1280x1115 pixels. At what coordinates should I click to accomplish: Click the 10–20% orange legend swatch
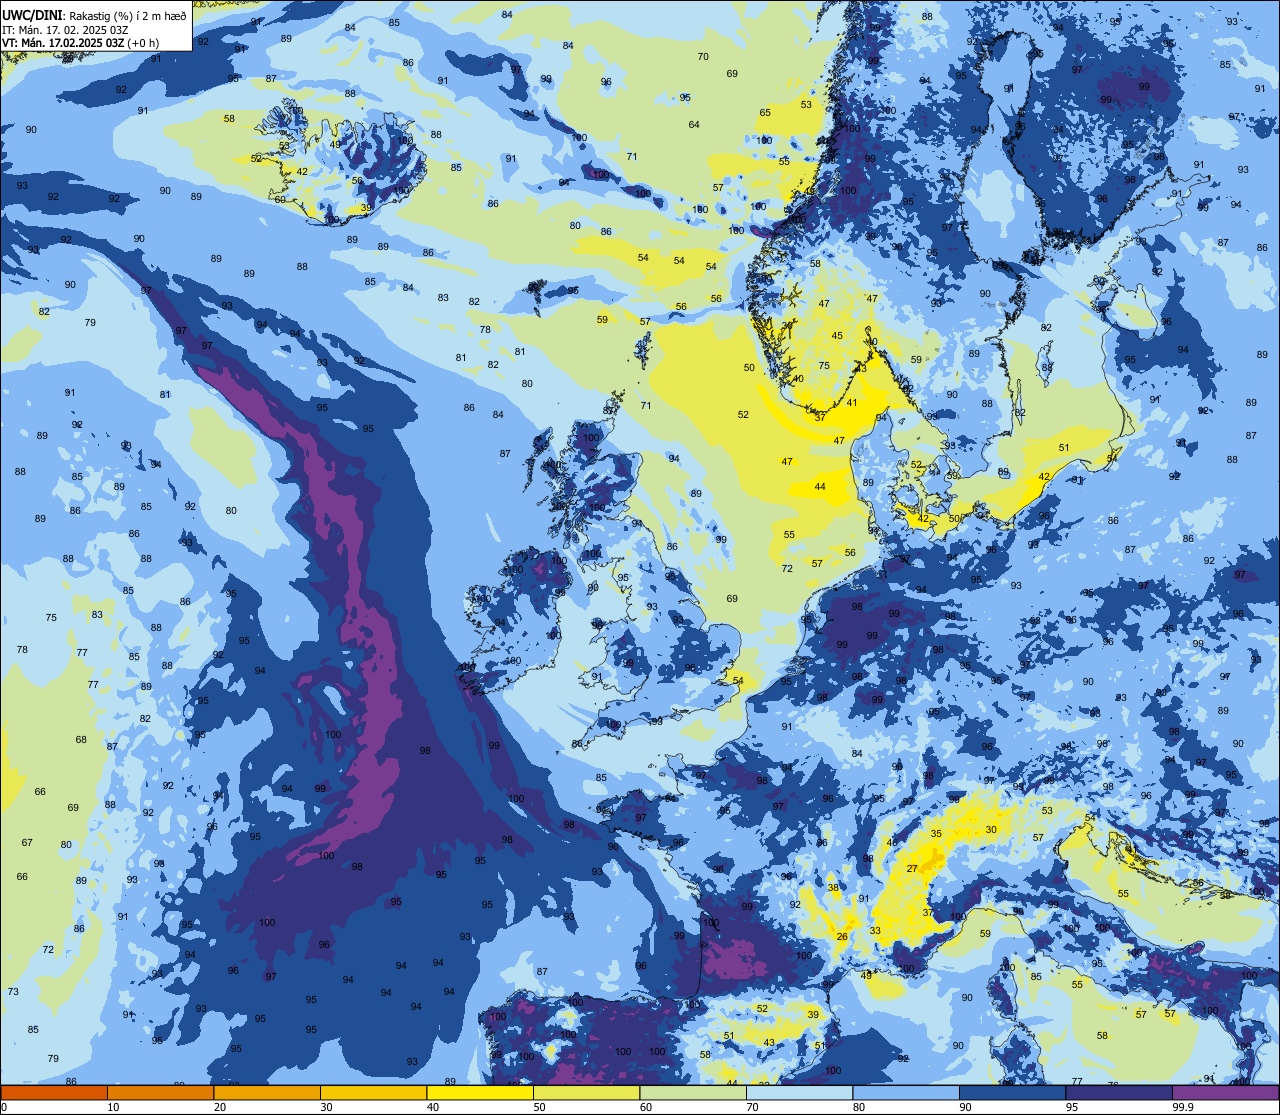[x=160, y=1092]
